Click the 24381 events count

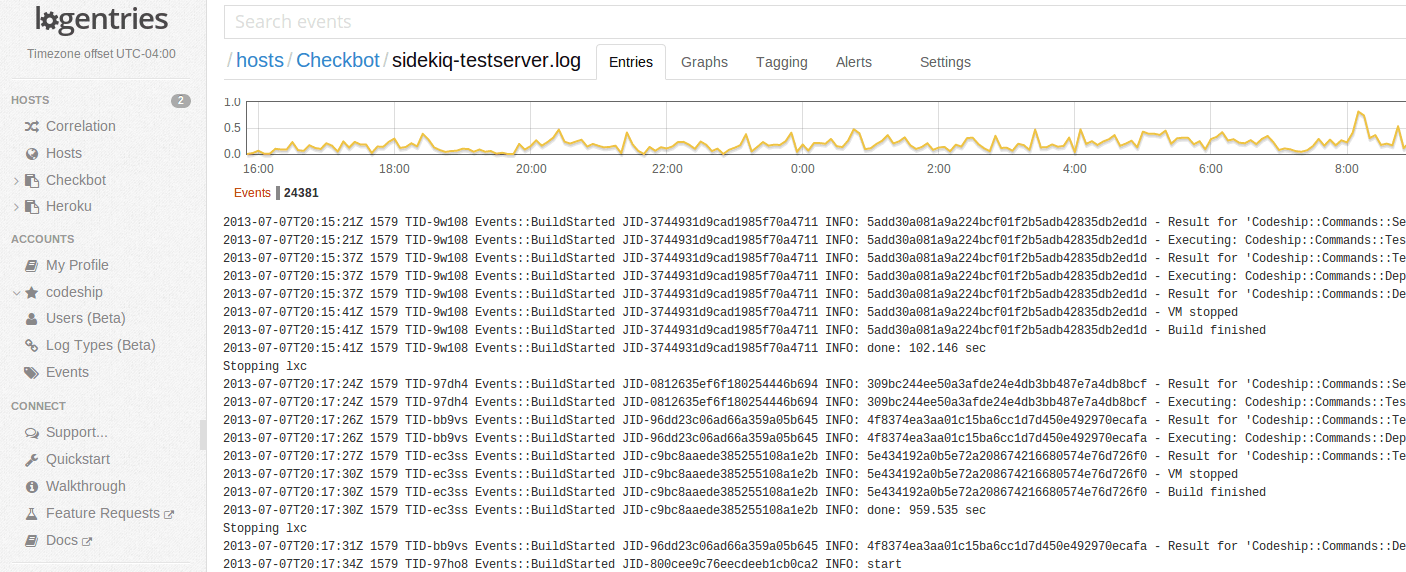point(301,193)
